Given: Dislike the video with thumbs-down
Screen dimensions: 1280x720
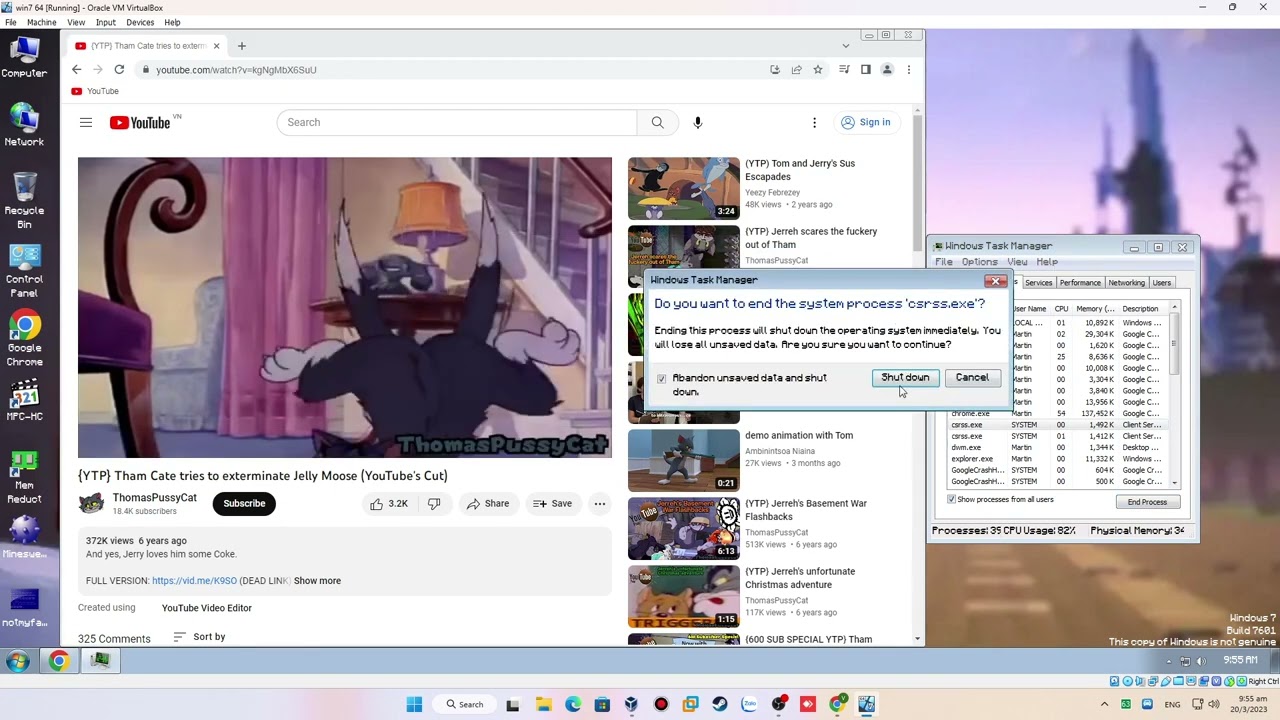Looking at the screenshot, I should tap(434, 503).
